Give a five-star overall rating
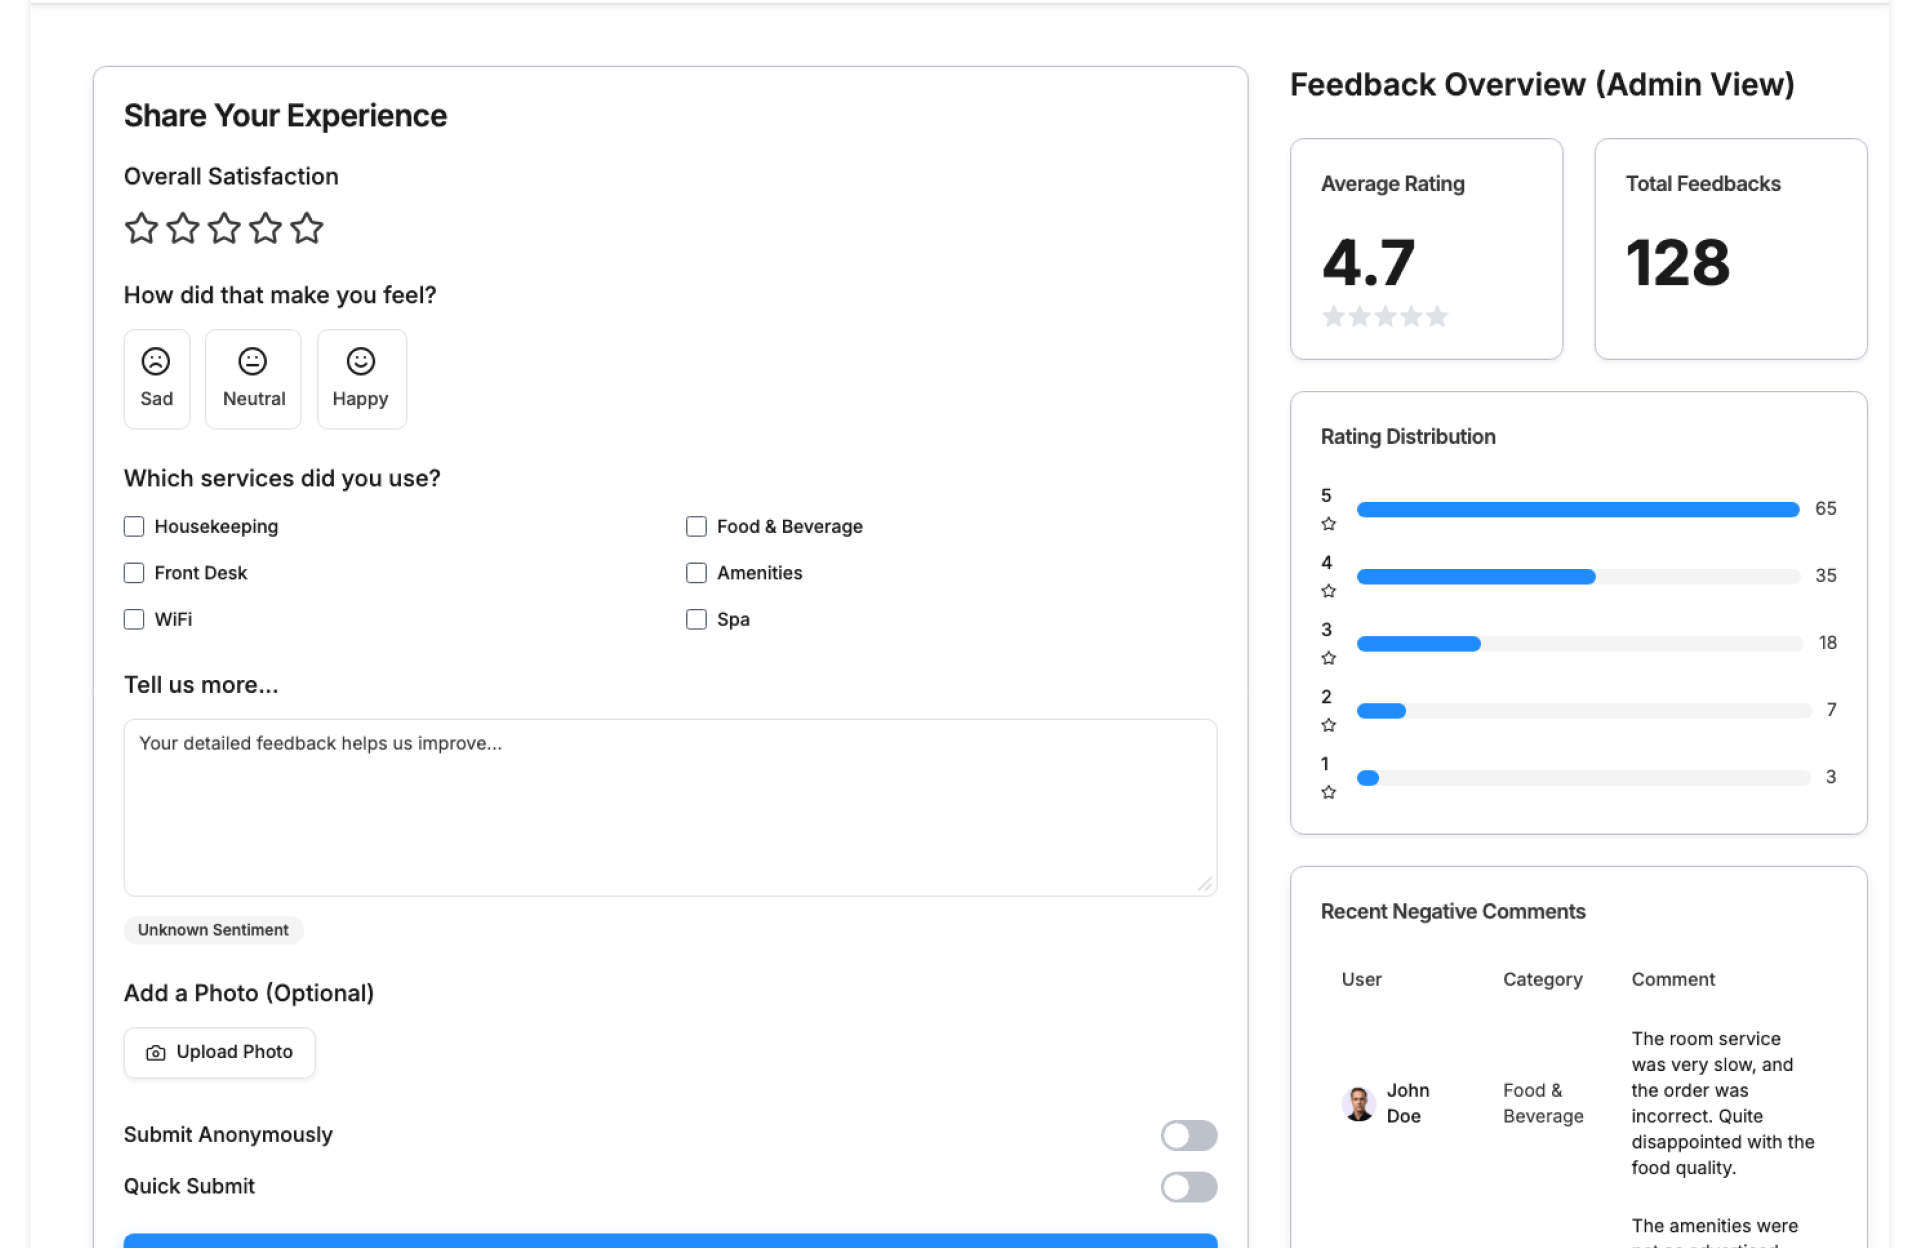Viewport: 1920px width, 1248px height. click(x=307, y=228)
